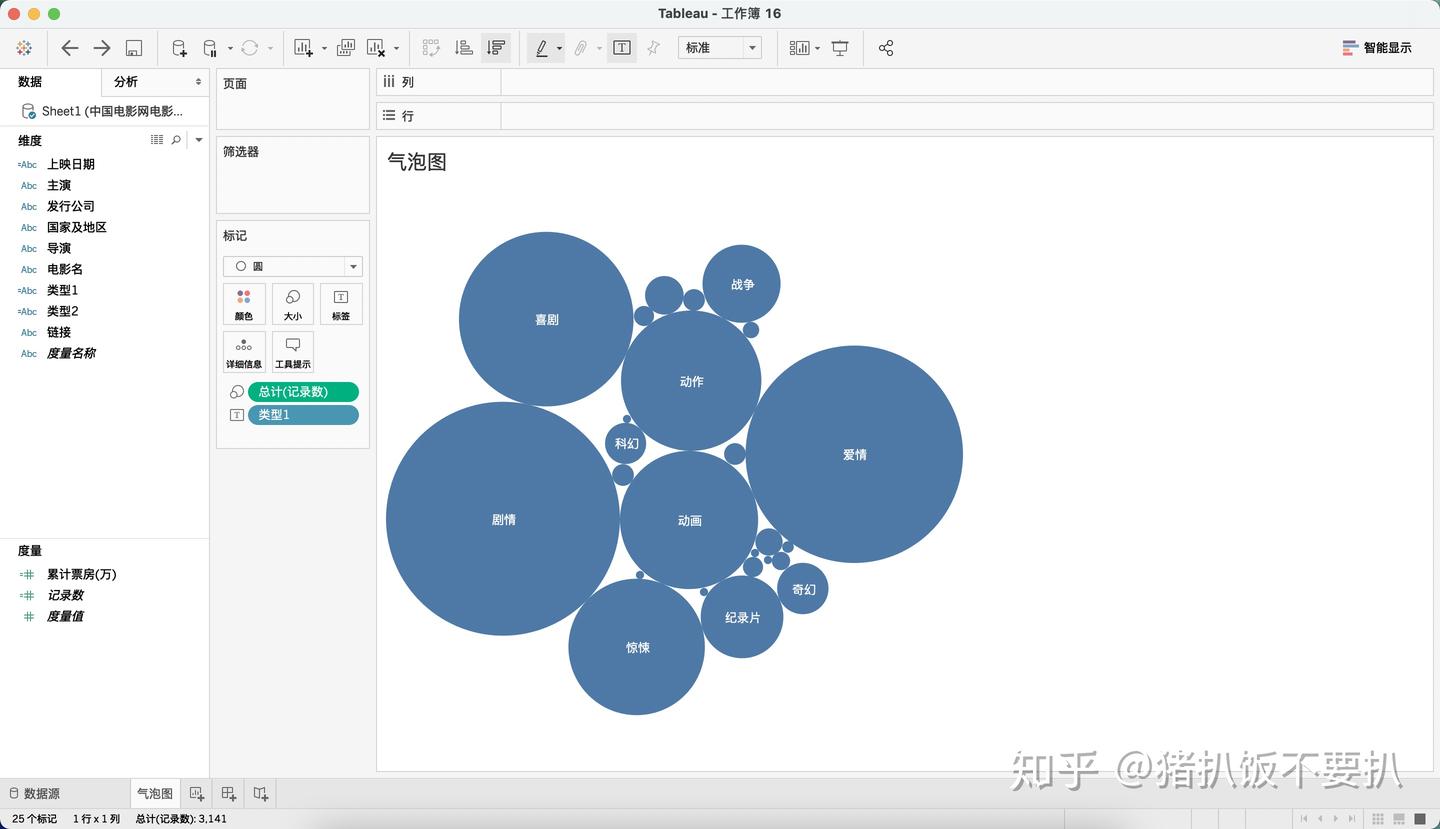The height and width of the screenshot is (829, 1440).
Task: Sort ascending toolbar icon
Action: coord(463,48)
